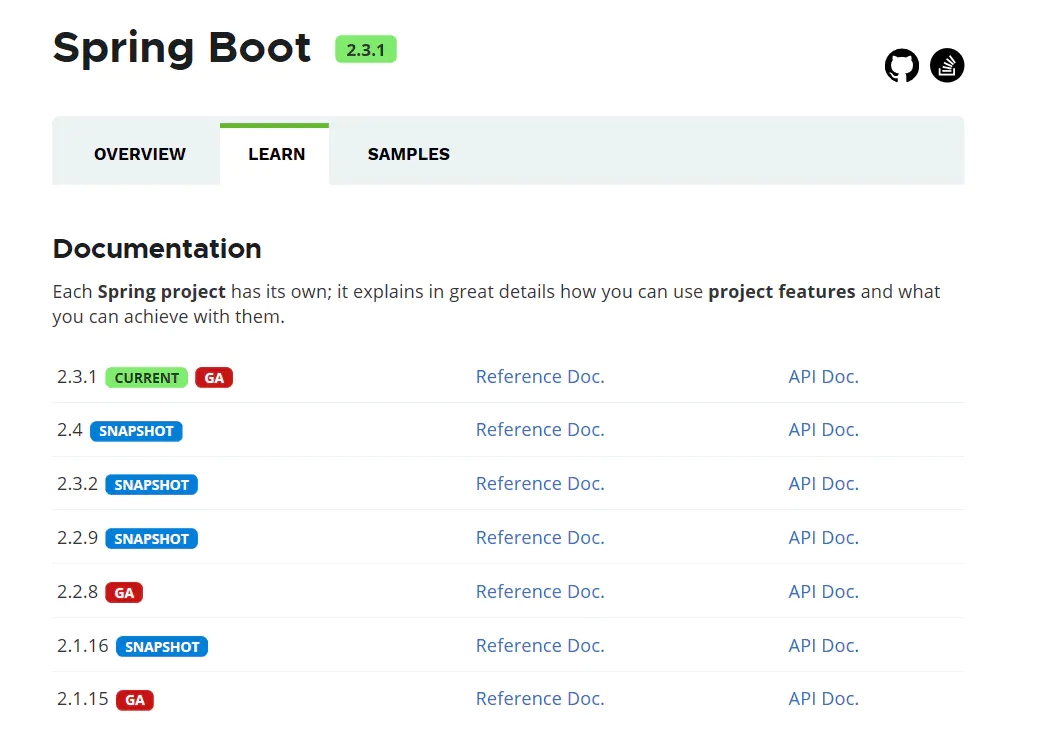Open Reference Doc. for 2.2.9 snapshot

click(x=540, y=537)
